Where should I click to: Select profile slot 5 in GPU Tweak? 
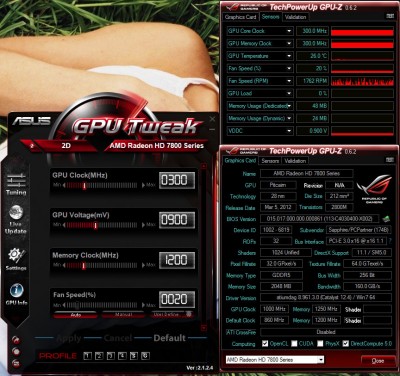tap(134, 356)
